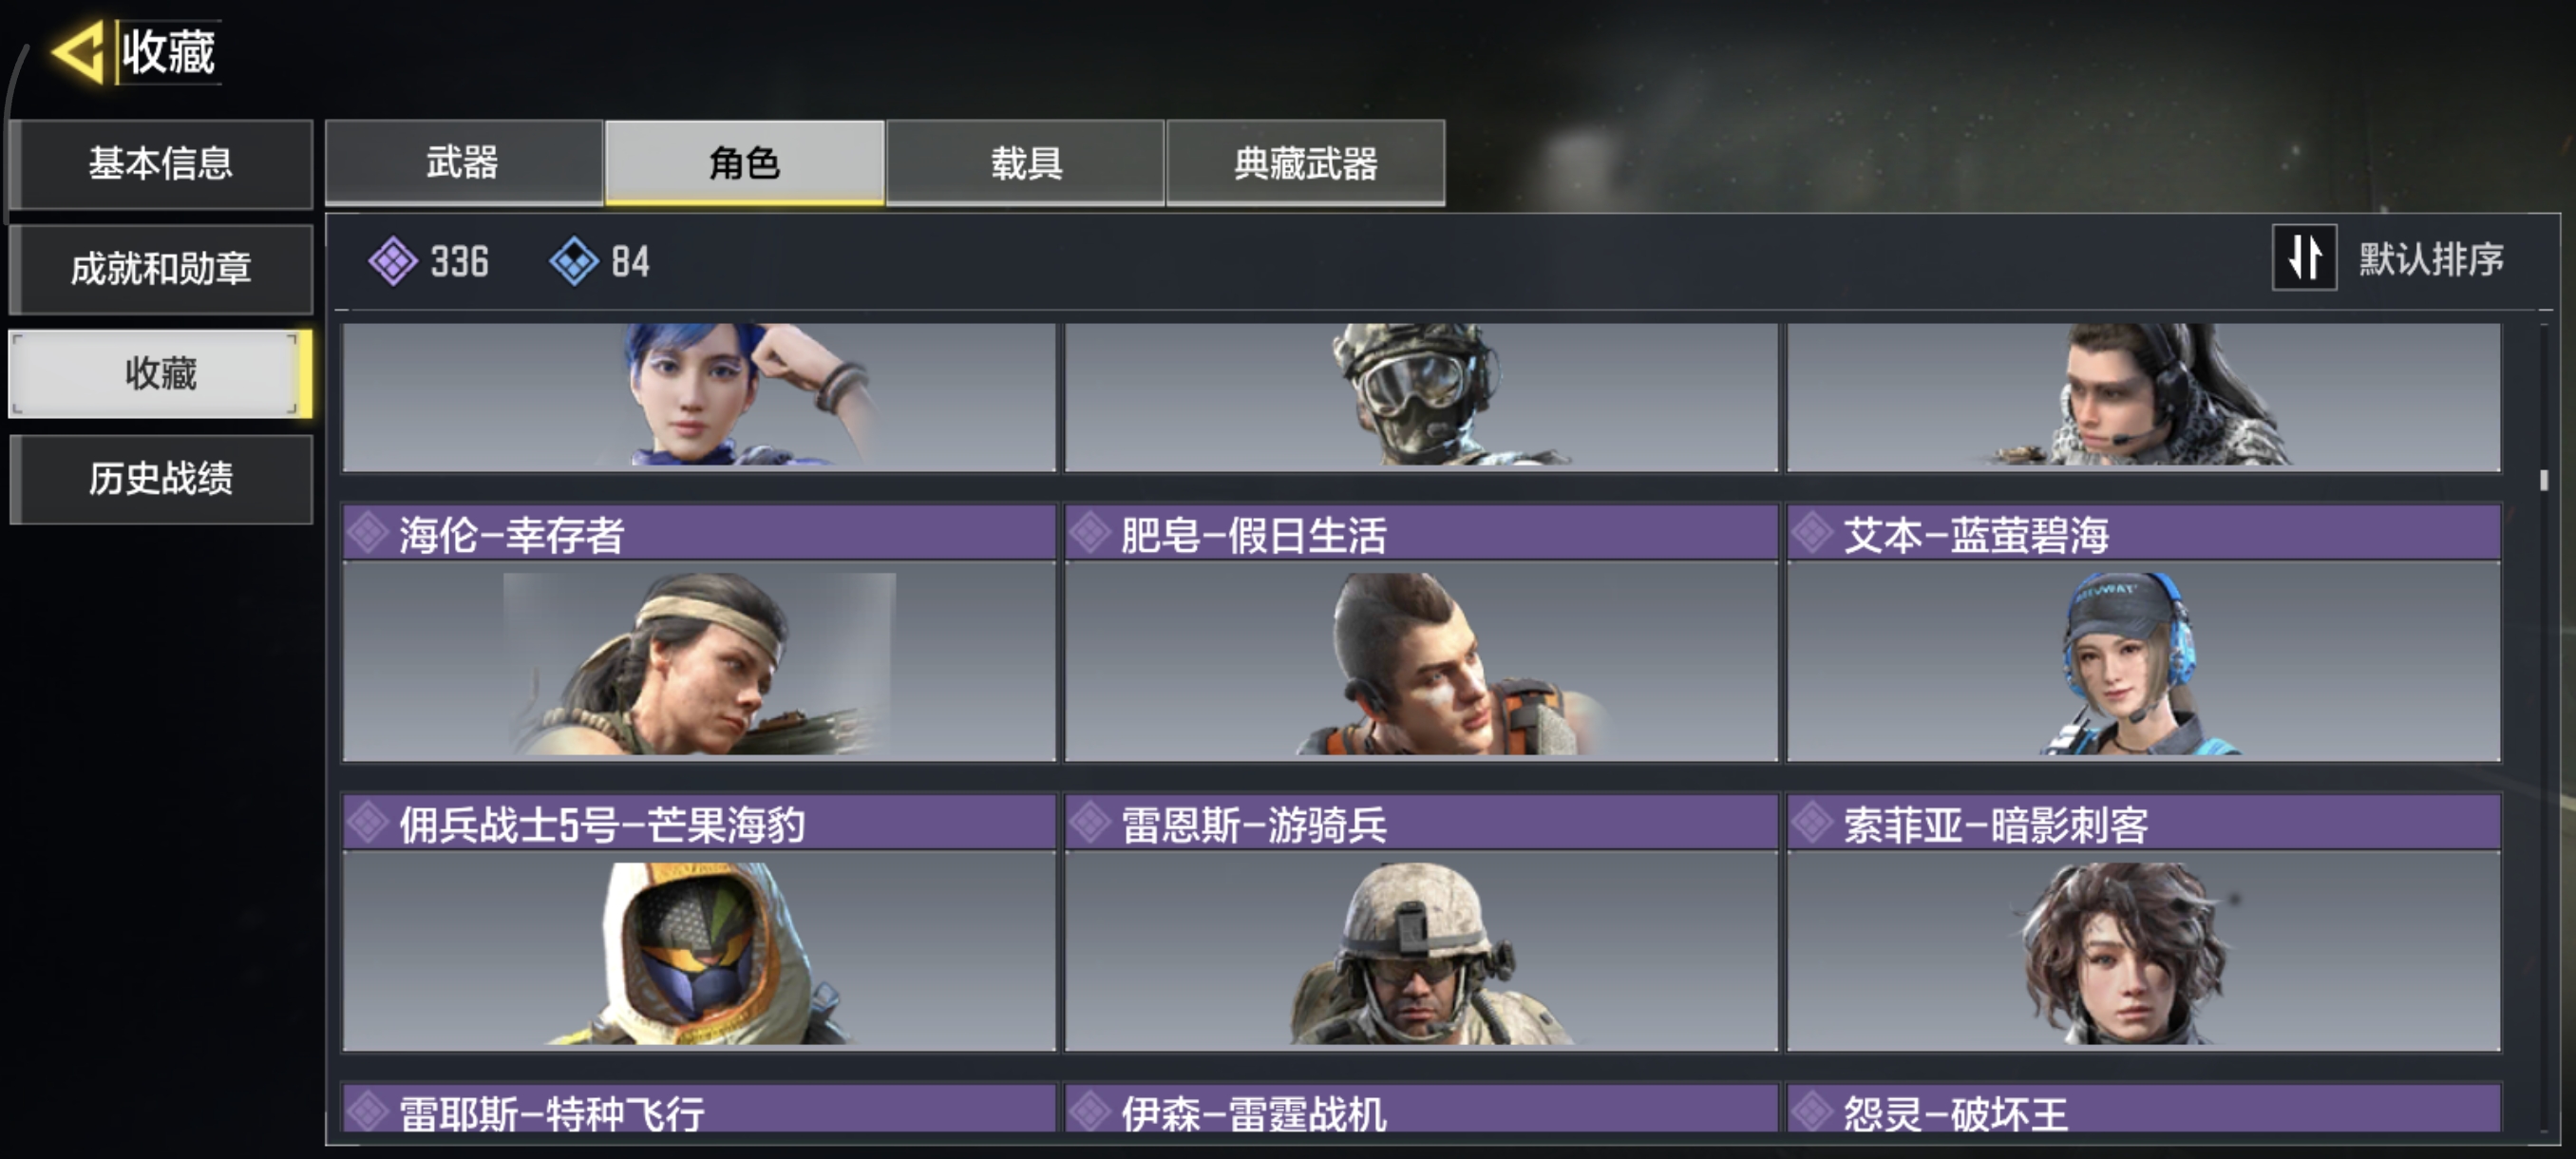Select the 佣兵战士5号-芒果海豹 hooded character
Image resolution: width=2576 pixels, height=1159 pixels.
tap(698, 951)
